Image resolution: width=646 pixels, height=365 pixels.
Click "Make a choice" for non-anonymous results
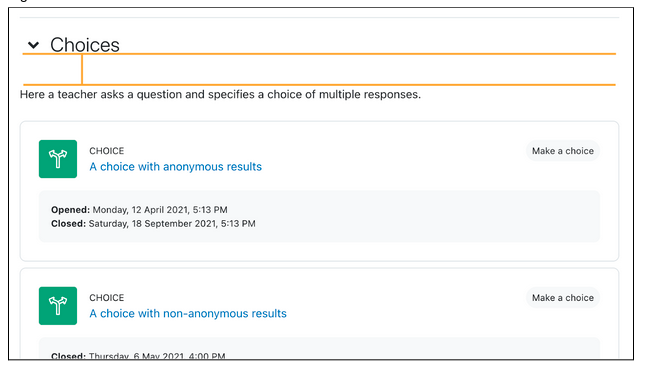[x=563, y=297]
